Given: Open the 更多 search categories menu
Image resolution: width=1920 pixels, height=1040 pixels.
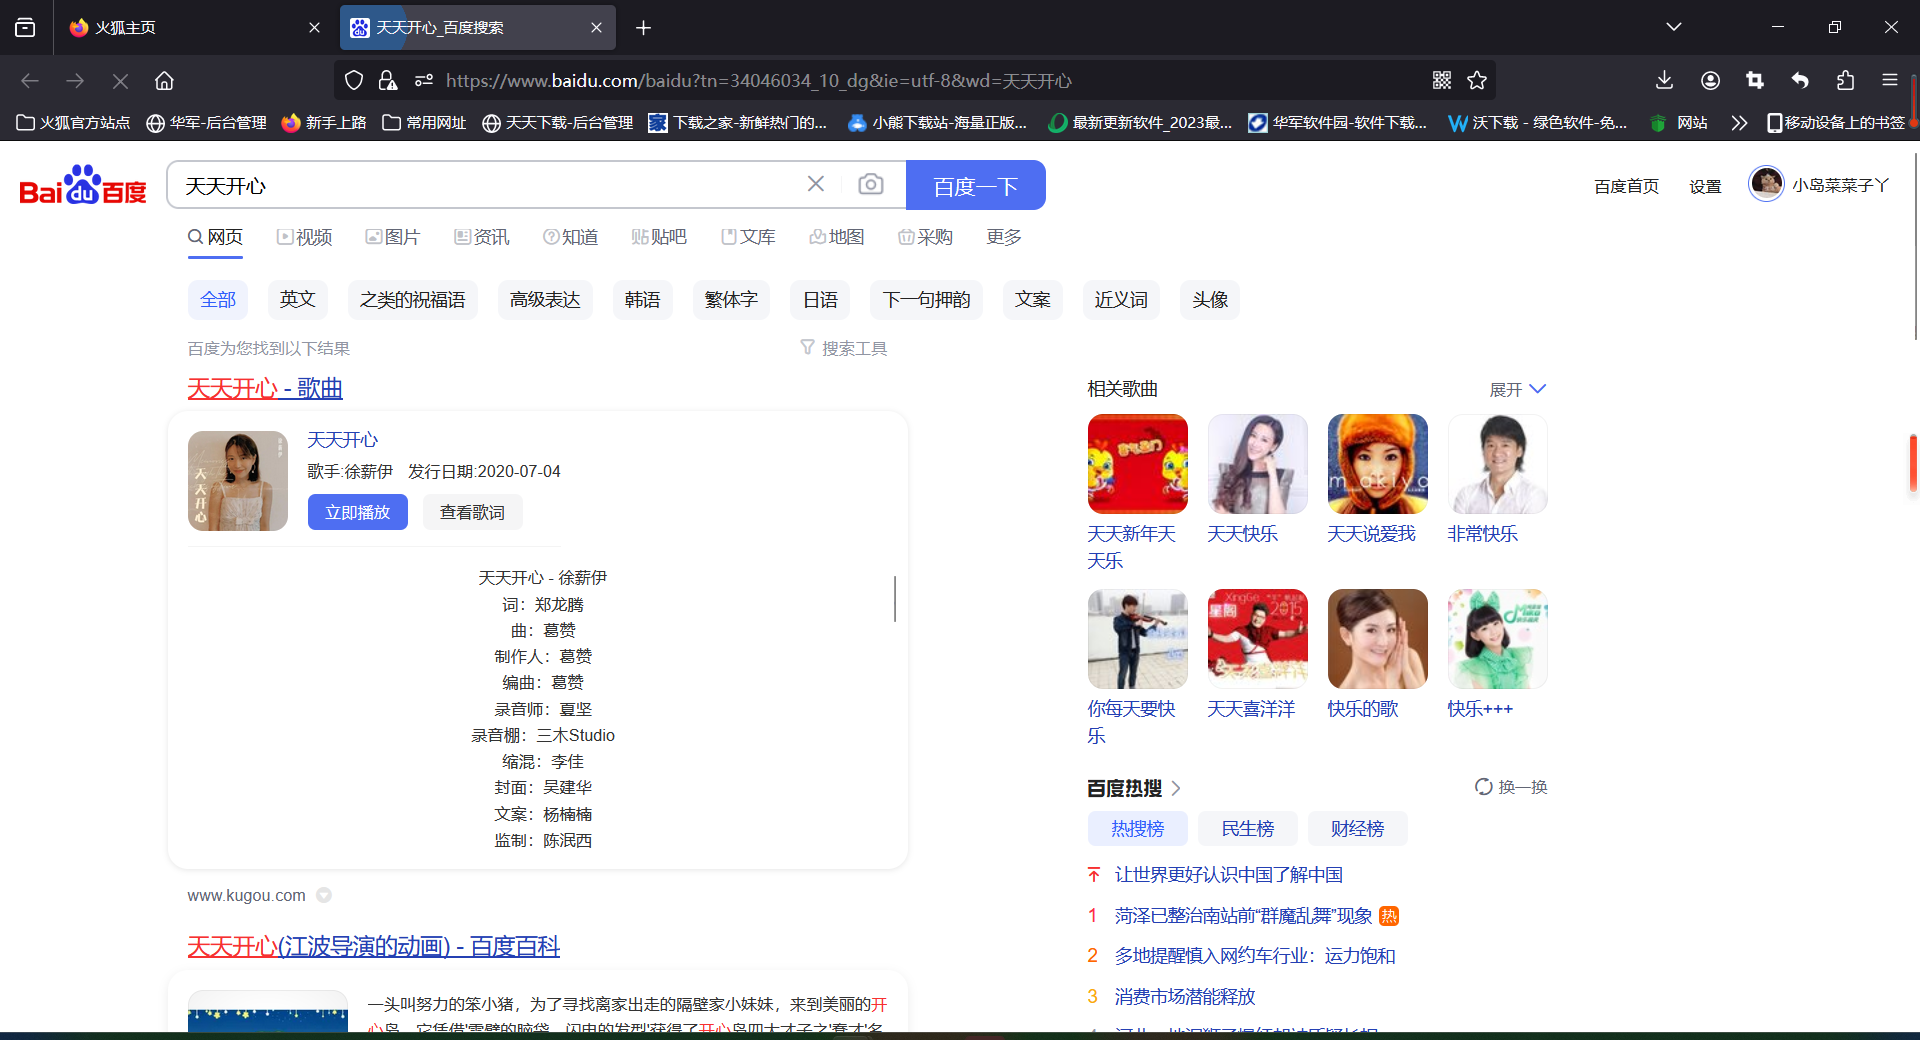Looking at the screenshot, I should 1004,237.
